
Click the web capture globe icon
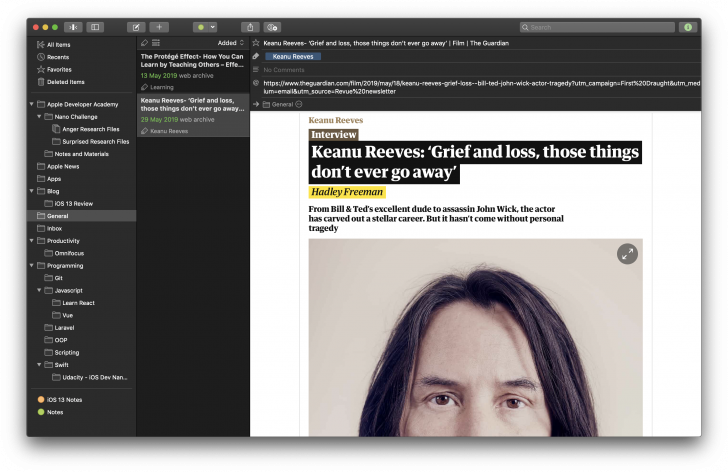pyautogui.click(x=273, y=27)
